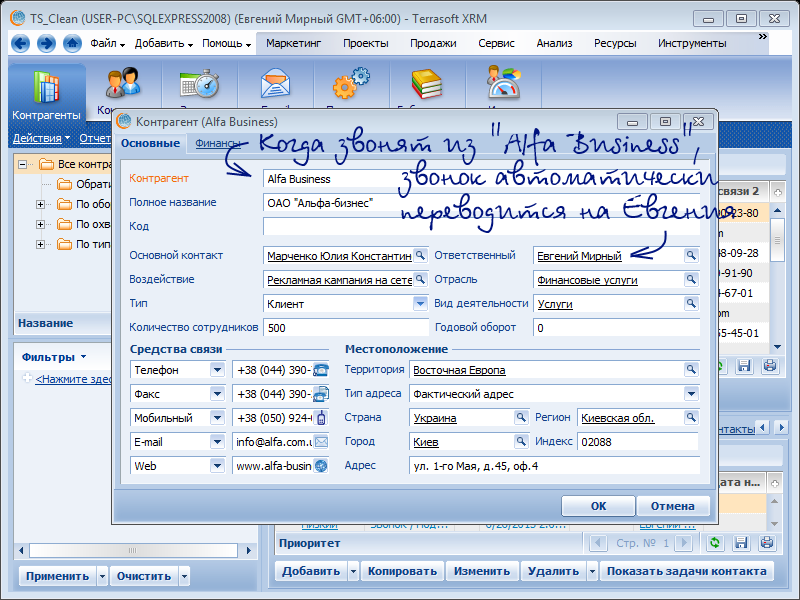The width and height of the screenshot is (800, 600).
Task: Open Web communication type dropdown
Action: pos(217,465)
